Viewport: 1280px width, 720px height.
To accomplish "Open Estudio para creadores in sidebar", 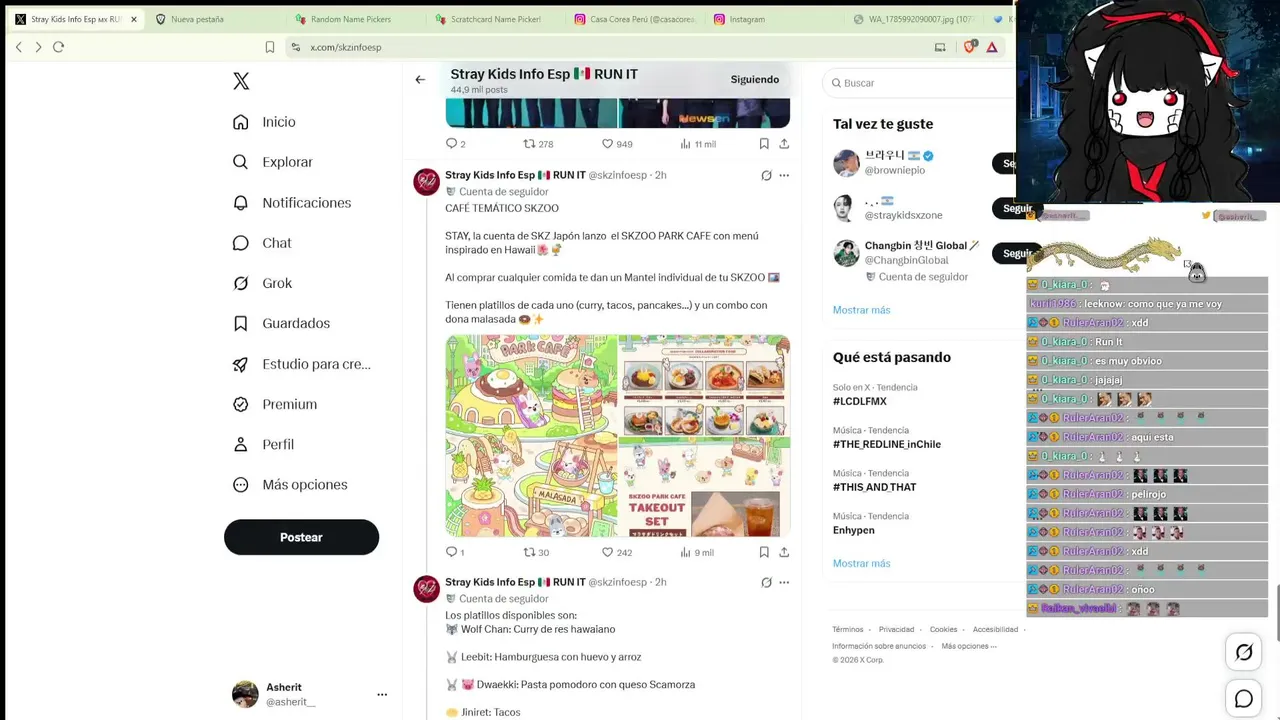I will coord(302,364).
